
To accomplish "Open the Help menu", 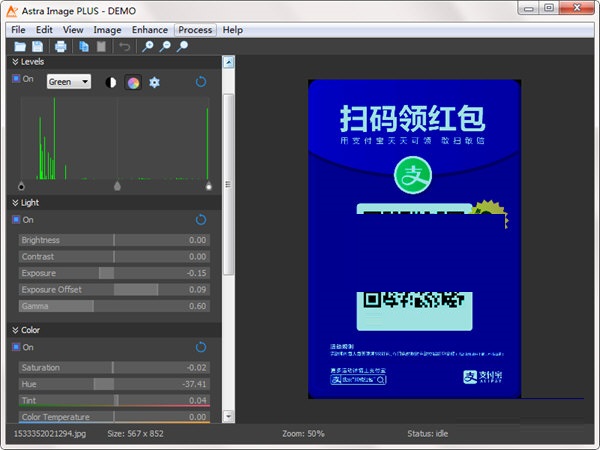I will (x=233, y=30).
